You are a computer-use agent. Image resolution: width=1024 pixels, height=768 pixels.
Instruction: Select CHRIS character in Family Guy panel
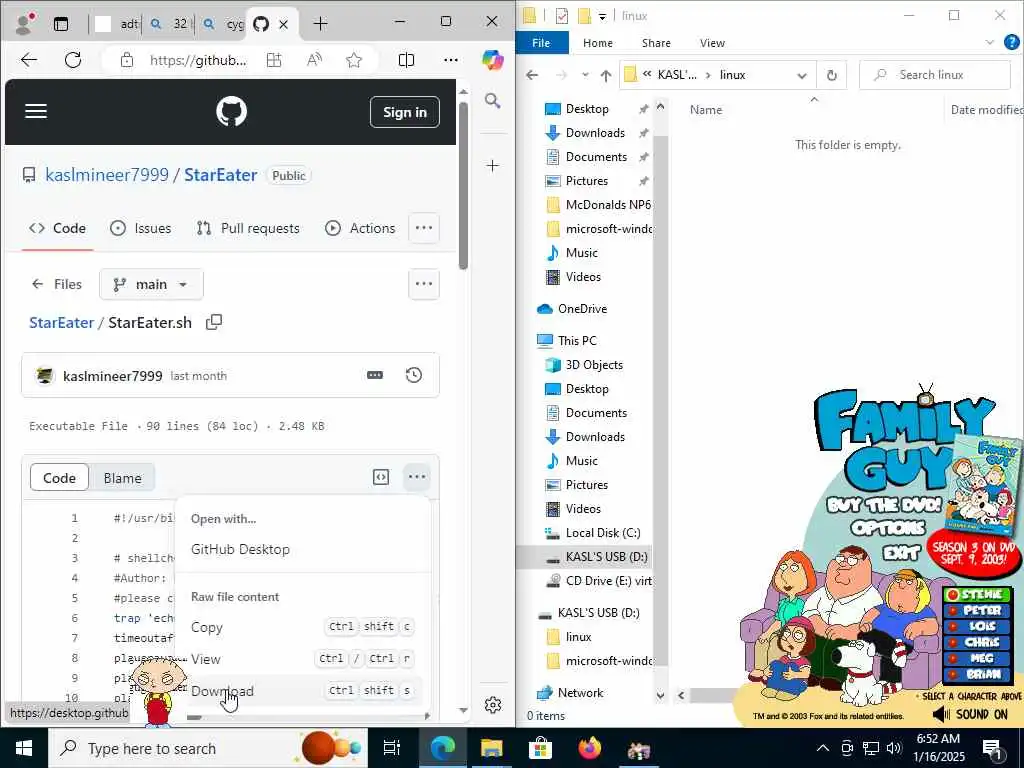[x=977, y=642]
